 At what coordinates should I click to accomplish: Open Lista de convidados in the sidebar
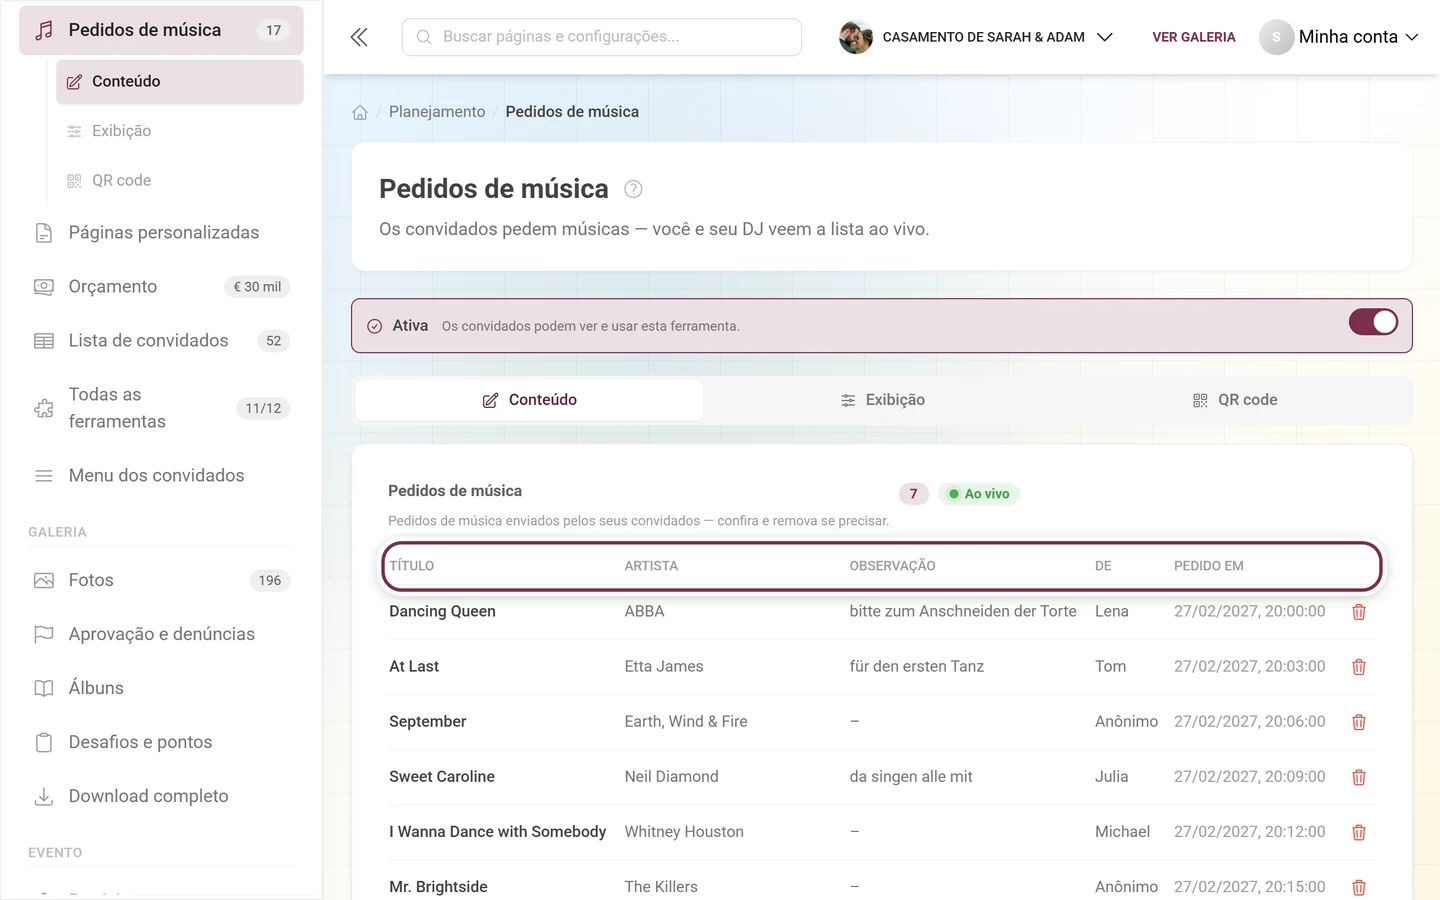coord(161,341)
